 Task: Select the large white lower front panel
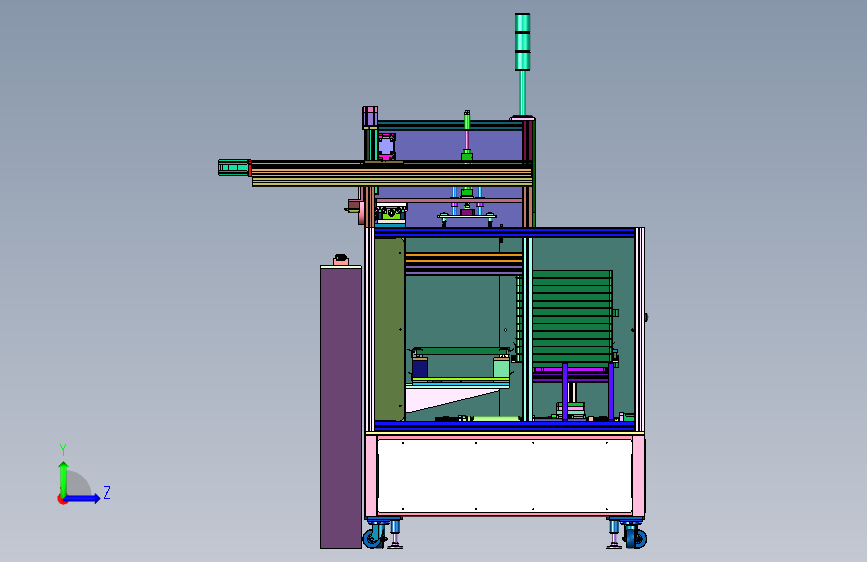pyautogui.click(x=505, y=476)
